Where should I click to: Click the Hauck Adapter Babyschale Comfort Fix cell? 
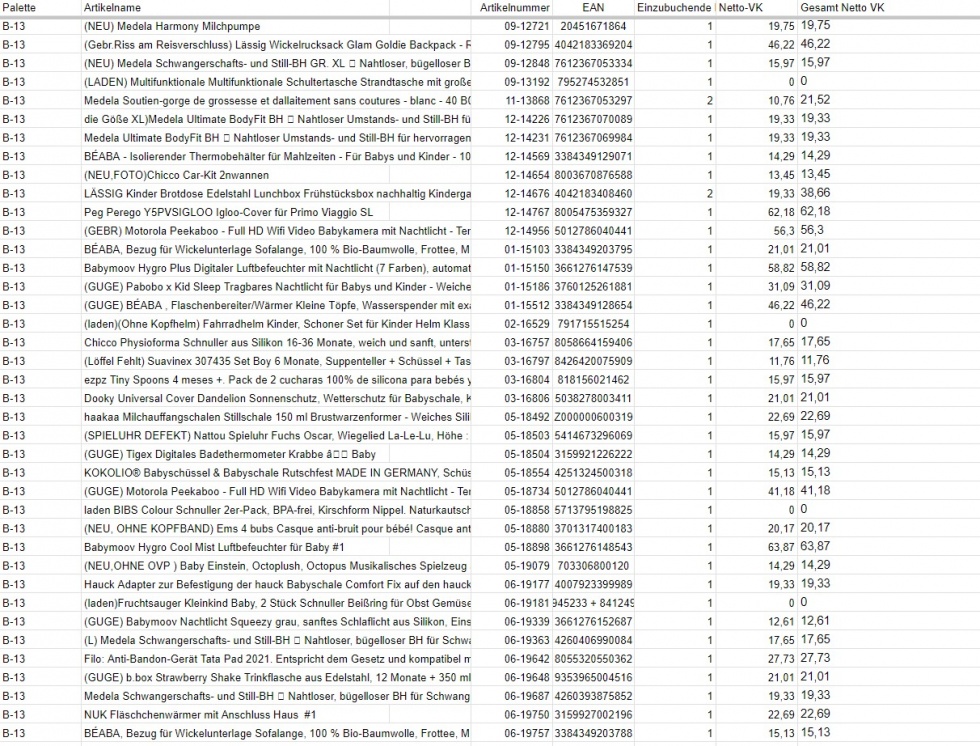coord(276,585)
